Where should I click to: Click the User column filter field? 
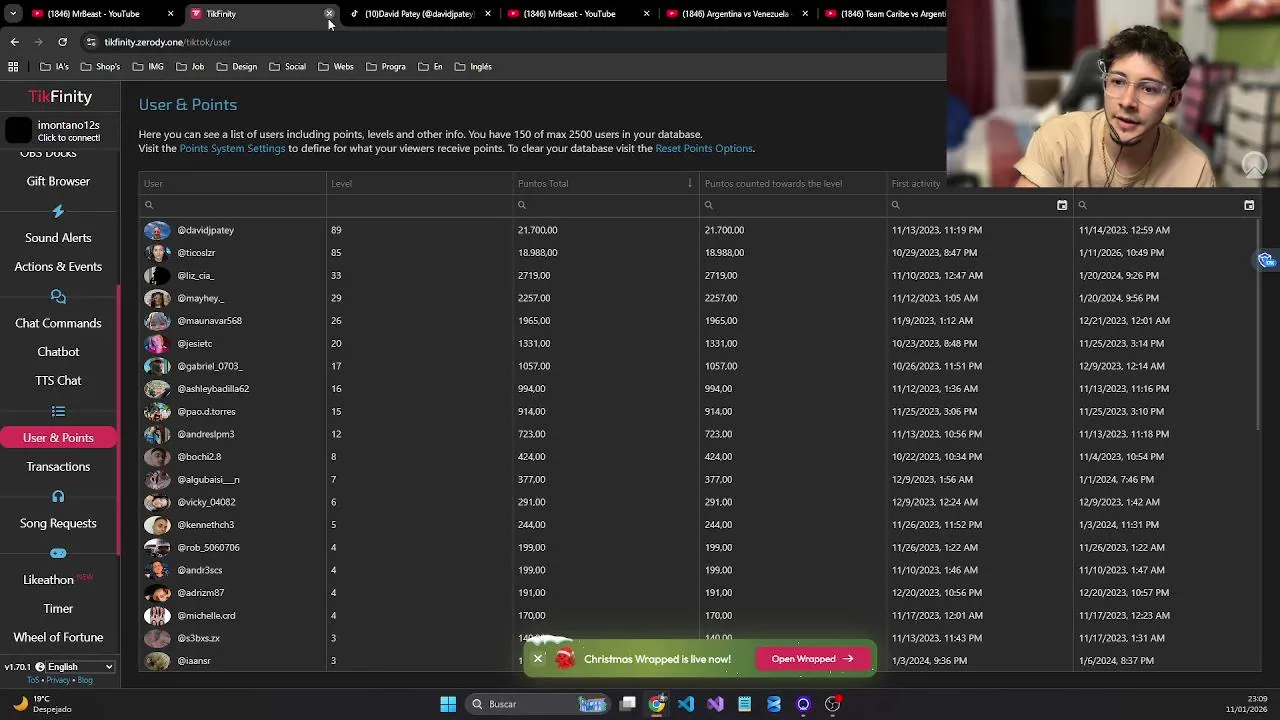click(x=232, y=205)
